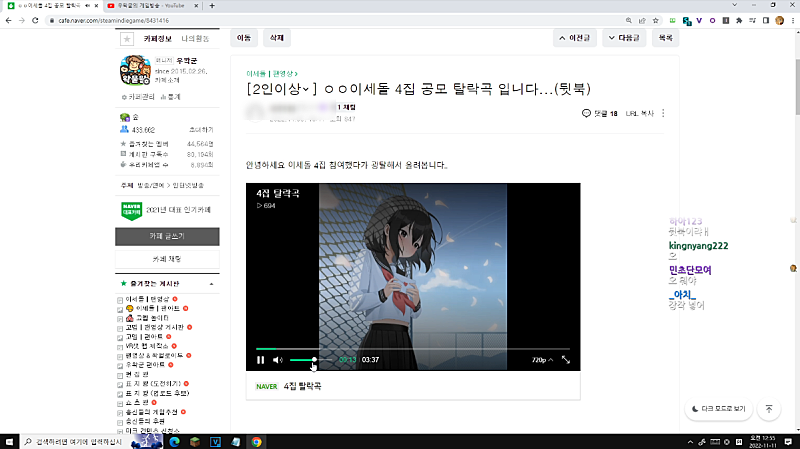This screenshot has width=800, height=449.
Task: Open the 우왁굳 팬아트 board
Action: click(x=145, y=365)
